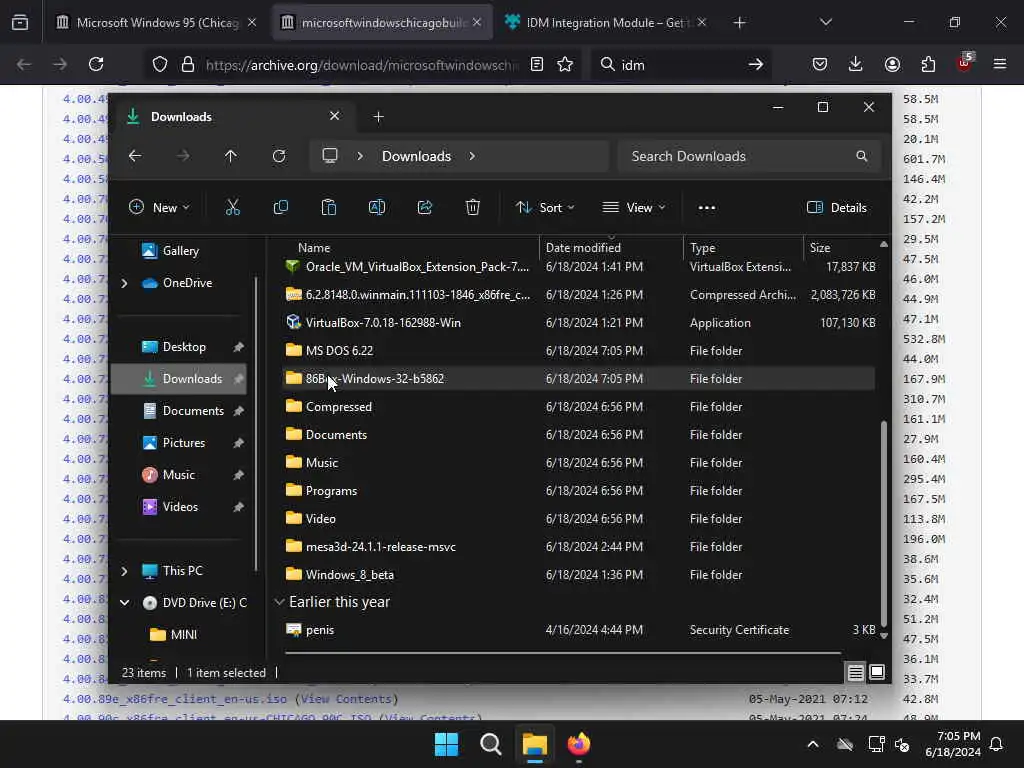Switch to large thumbnails view icon in status bar
Image resolution: width=1024 pixels, height=768 pixels.
coord(877,672)
